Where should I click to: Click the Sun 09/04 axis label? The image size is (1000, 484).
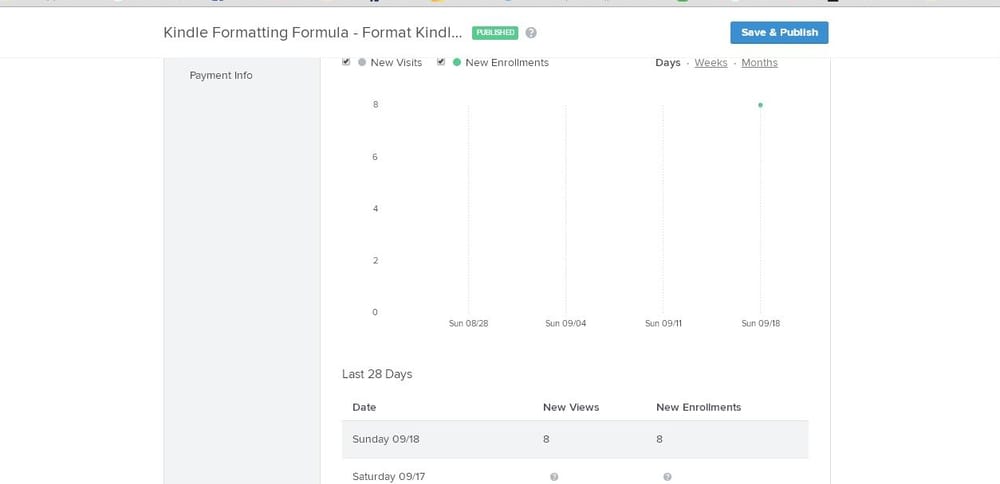tap(566, 323)
